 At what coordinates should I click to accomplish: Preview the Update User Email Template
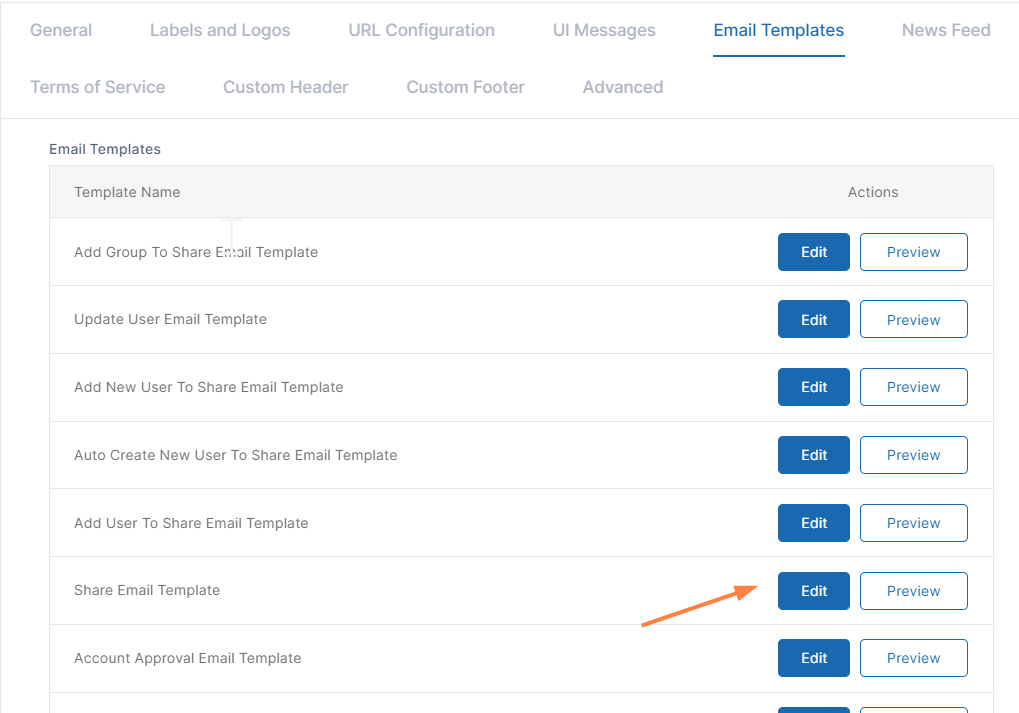[x=914, y=320]
